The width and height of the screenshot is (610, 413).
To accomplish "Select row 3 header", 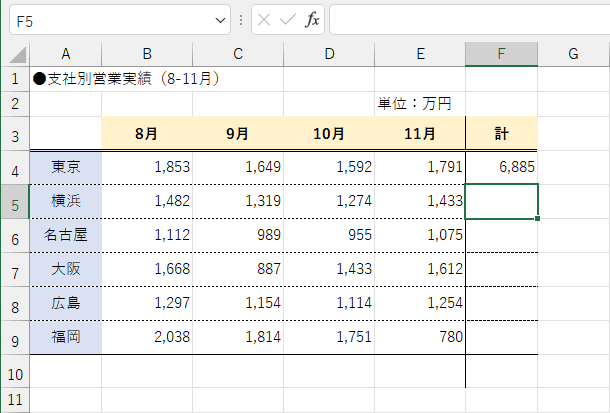I will click(15, 133).
